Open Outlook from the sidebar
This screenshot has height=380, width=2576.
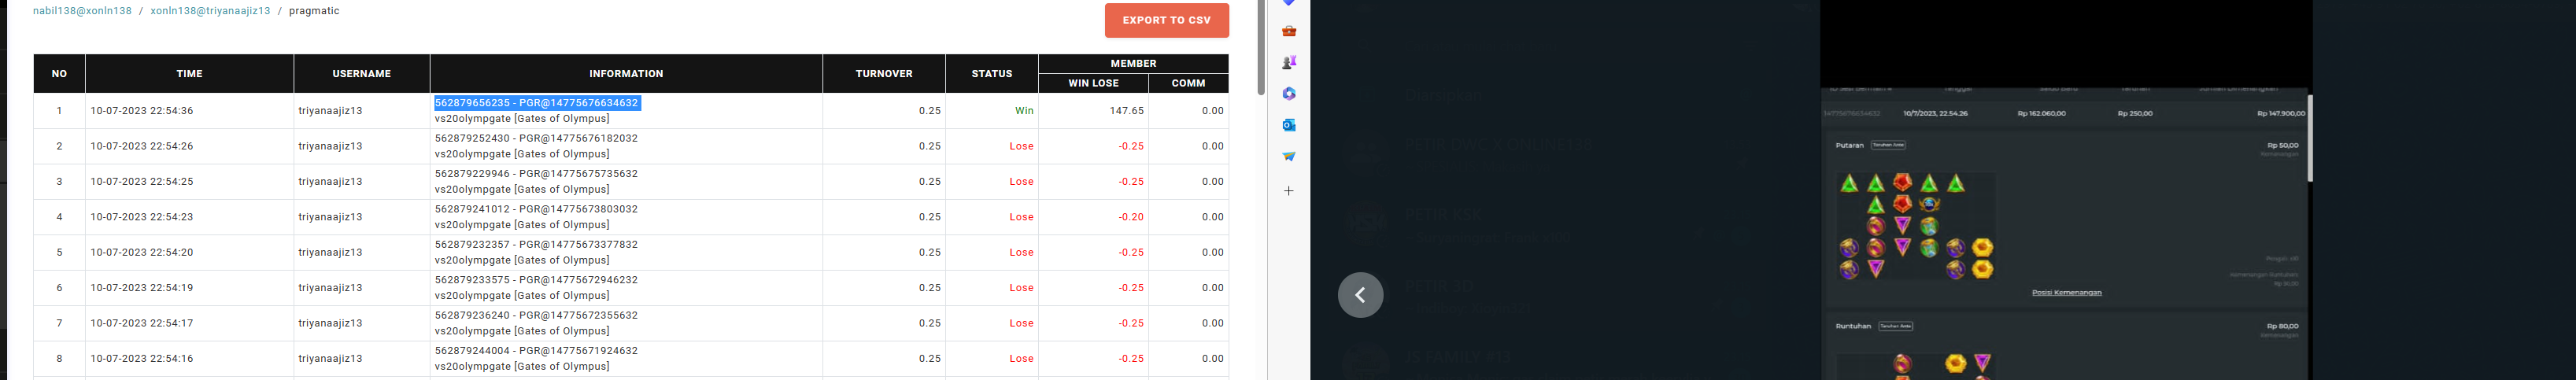1289,125
